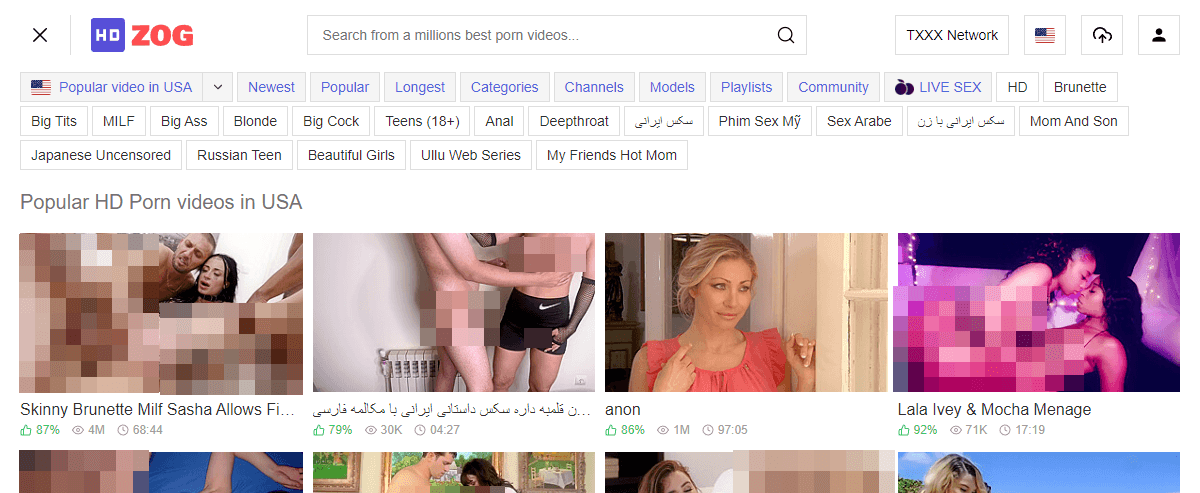1200x493 pixels.
Task: Open the thumbnail of the anon video
Action: (746, 312)
